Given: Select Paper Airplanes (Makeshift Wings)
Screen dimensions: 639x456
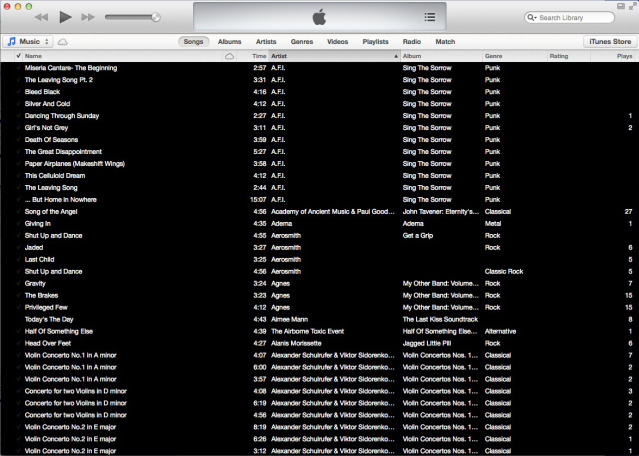Looking at the screenshot, I should (x=75, y=164).
